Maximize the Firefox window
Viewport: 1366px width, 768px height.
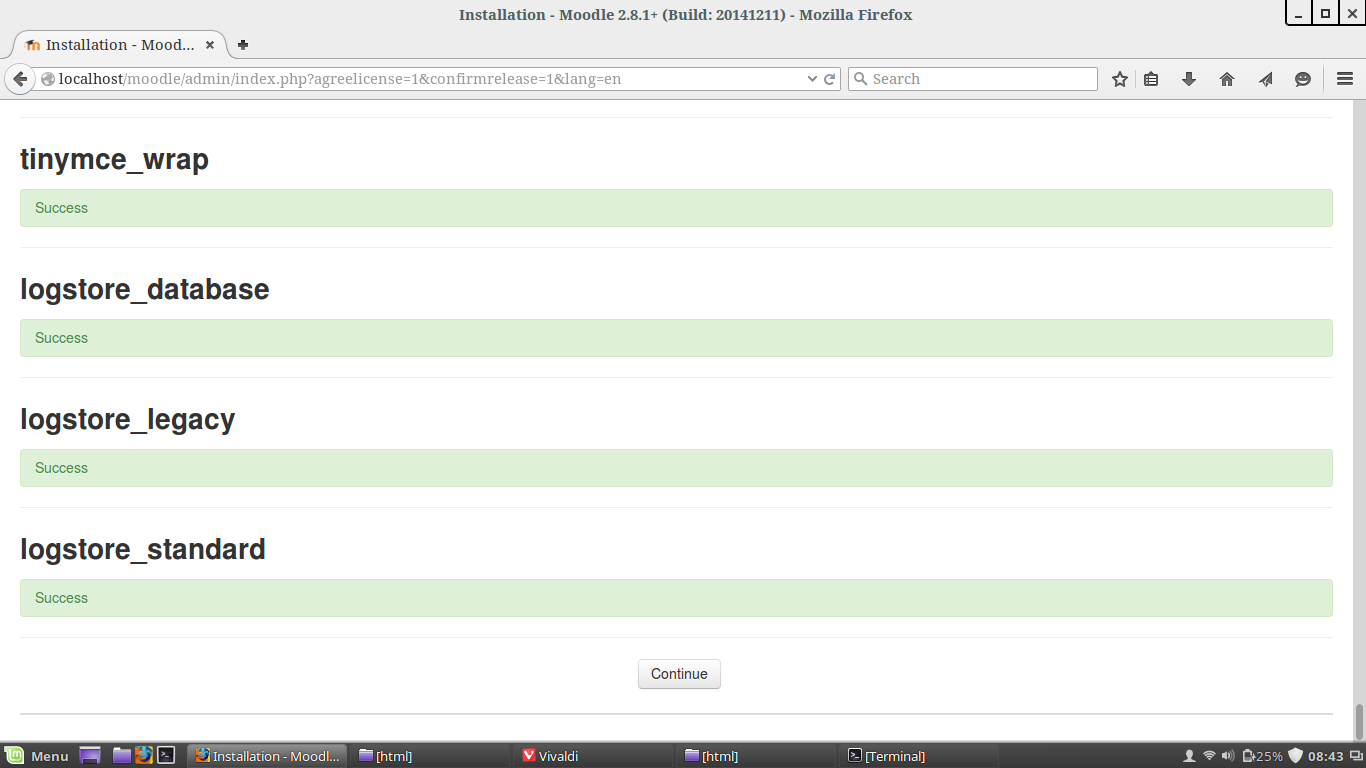[1325, 13]
